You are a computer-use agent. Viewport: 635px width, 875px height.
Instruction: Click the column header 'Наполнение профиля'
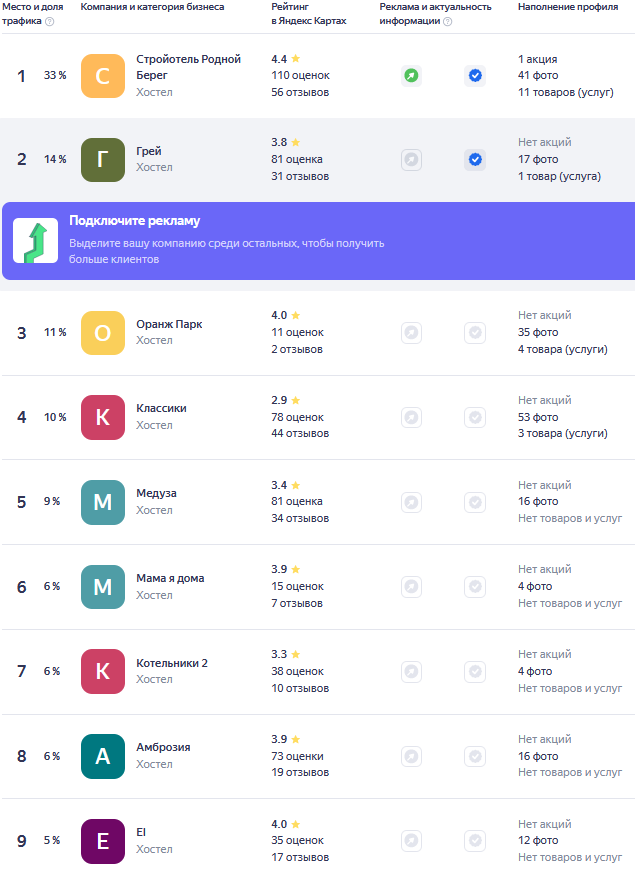568,7
